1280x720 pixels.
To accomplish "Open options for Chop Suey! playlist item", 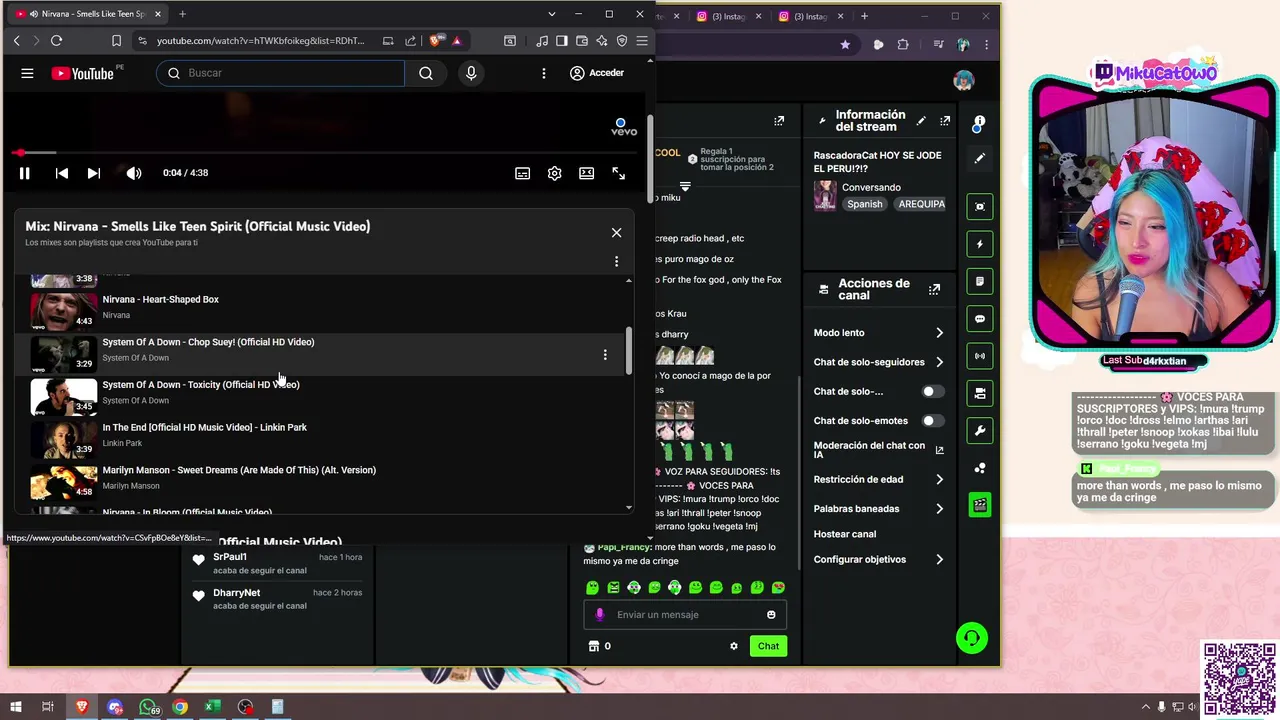I will (605, 355).
